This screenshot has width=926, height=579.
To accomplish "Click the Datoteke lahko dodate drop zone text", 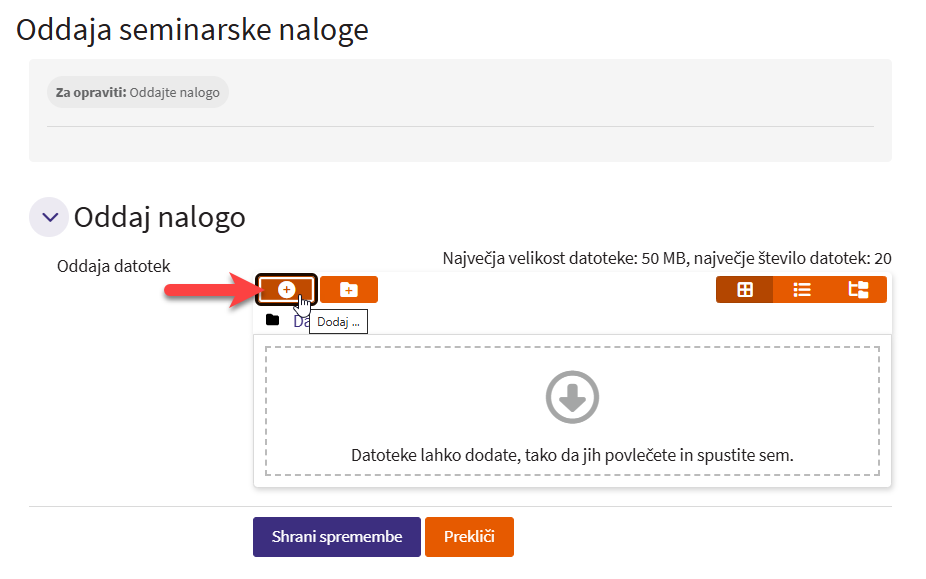I will [x=572, y=455].
